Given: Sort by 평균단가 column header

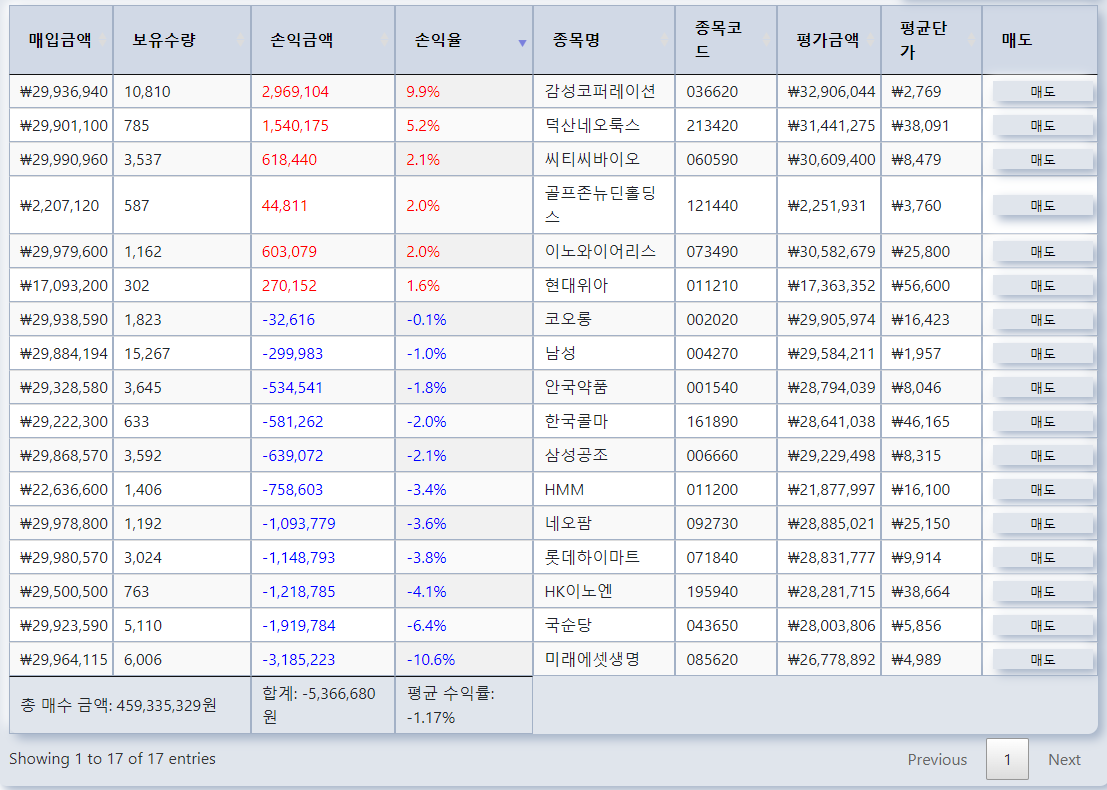Looking at the screenshot, I should pyautogui.click(x=931, y=40).
